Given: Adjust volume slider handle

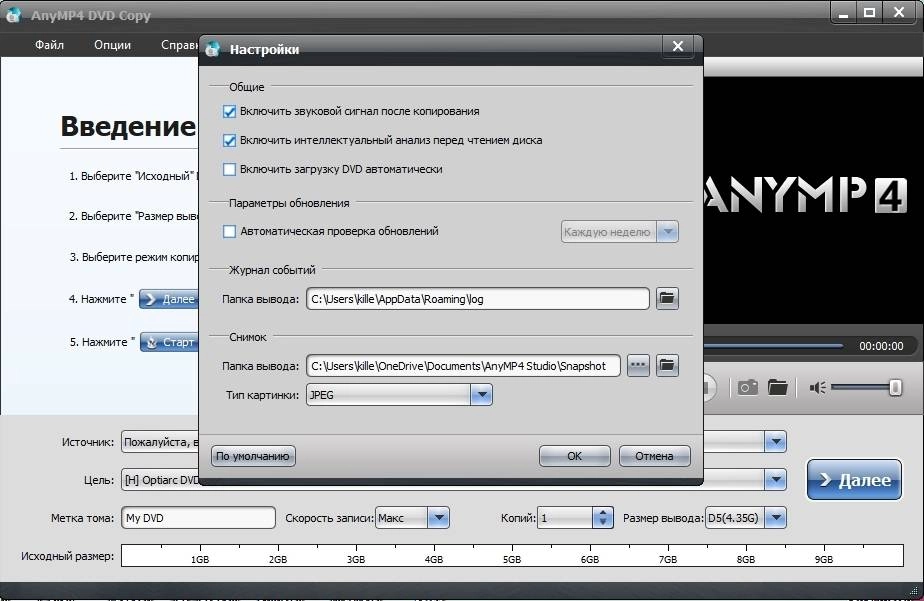Looking at the screenshot, I should [895, 388].
